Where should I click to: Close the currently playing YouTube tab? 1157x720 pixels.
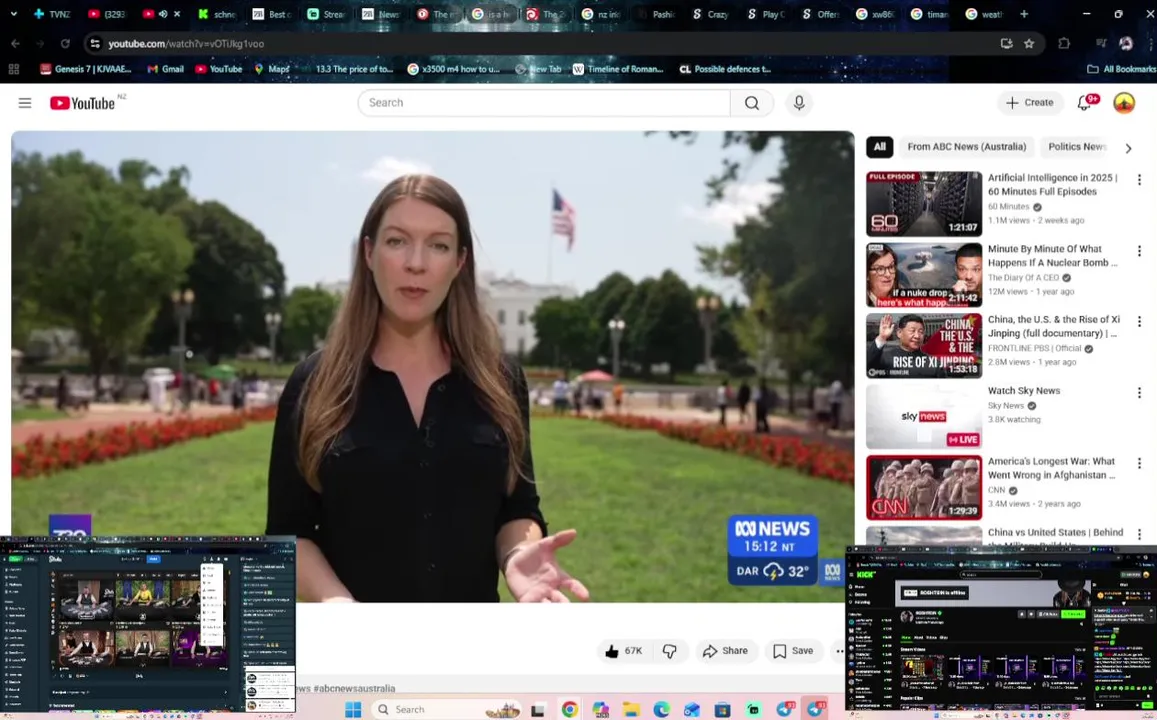click(x=177, y=14)
